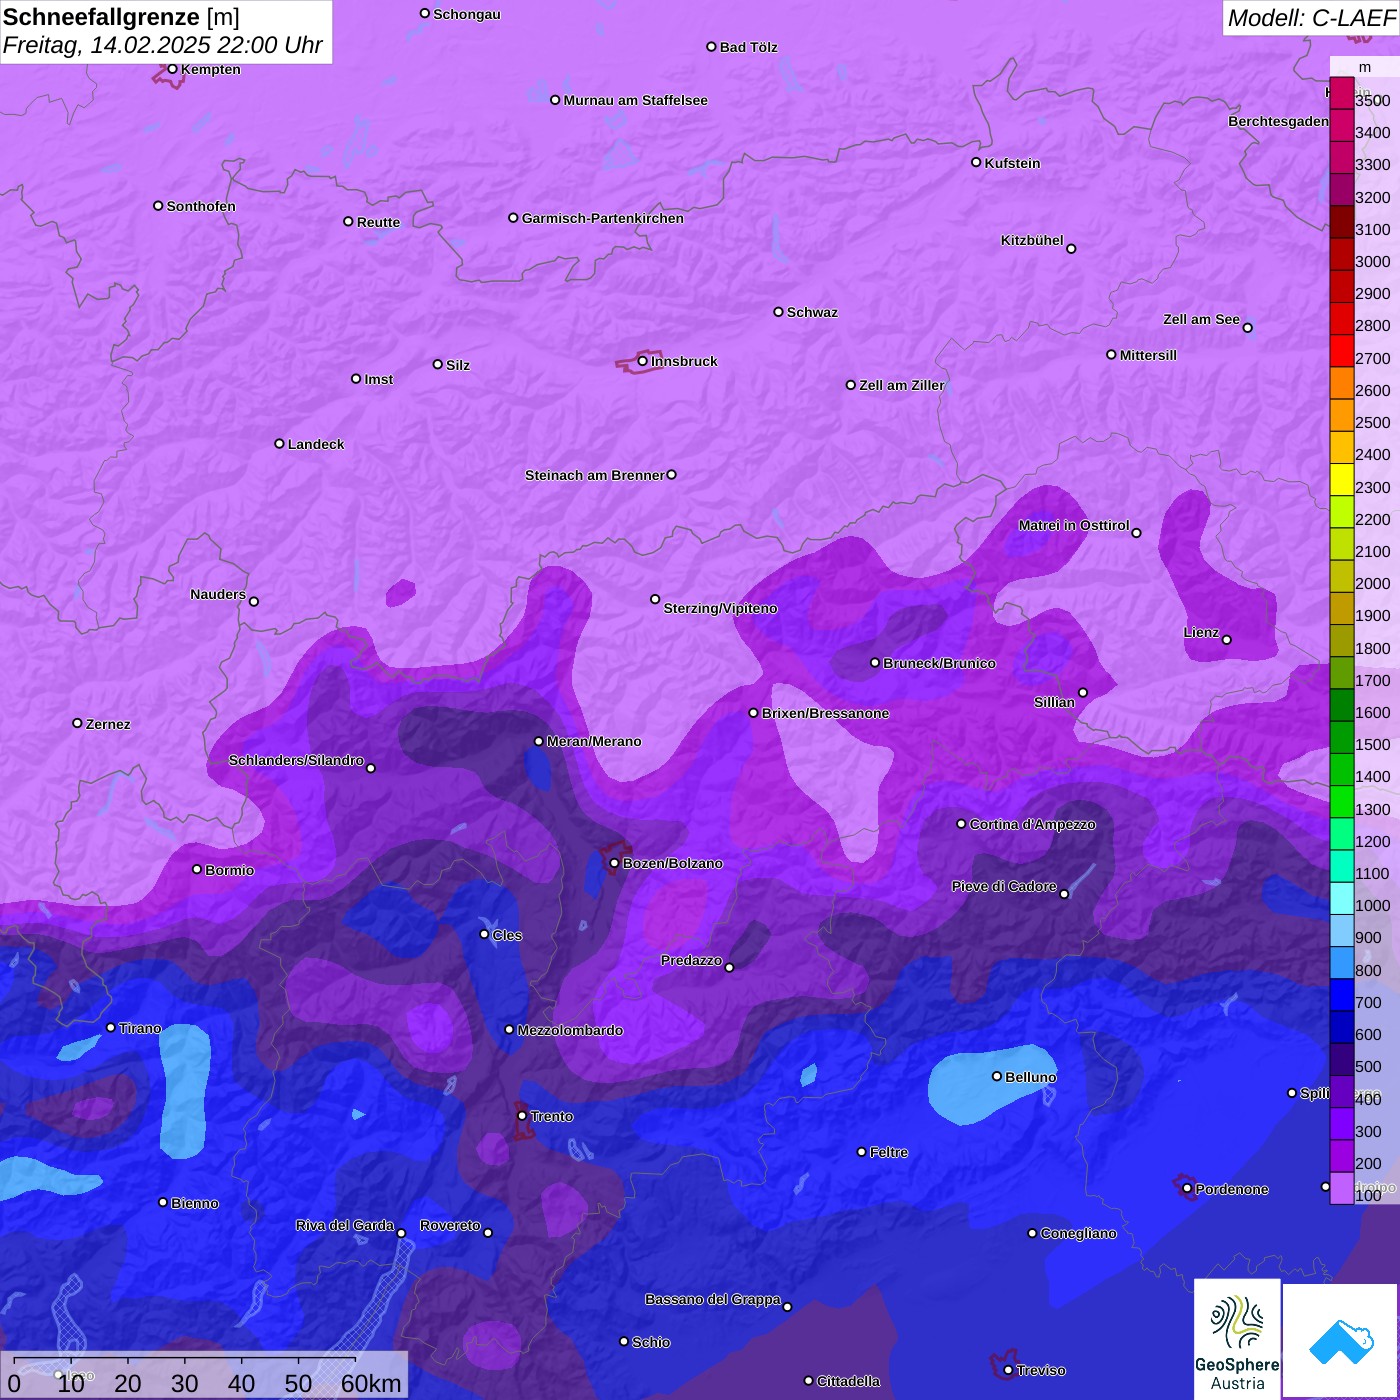
Task: Select the Zell am See marker dot
Action: (x=1247, y=328)
